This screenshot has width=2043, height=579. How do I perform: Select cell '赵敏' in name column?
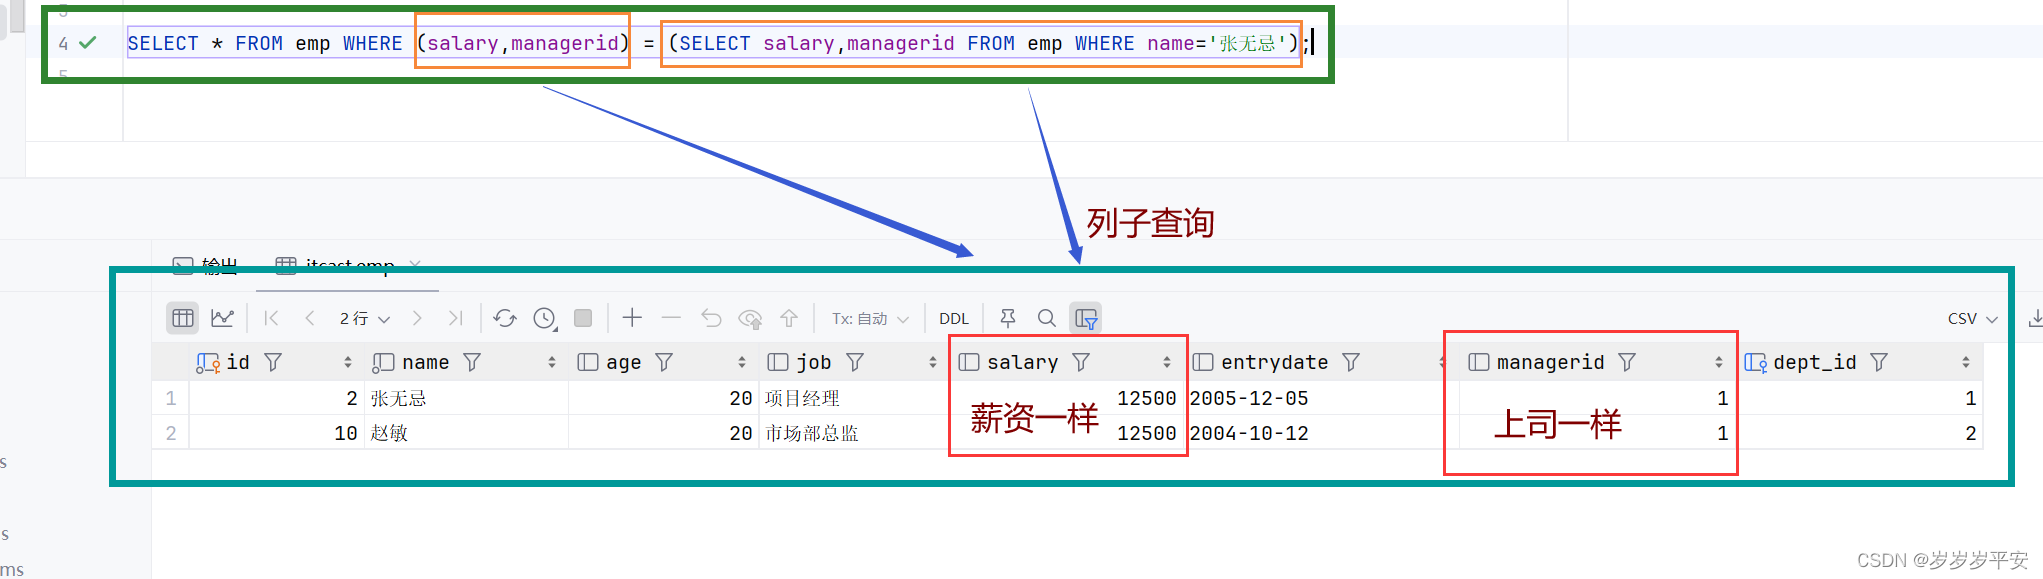(x=389, y=433)
